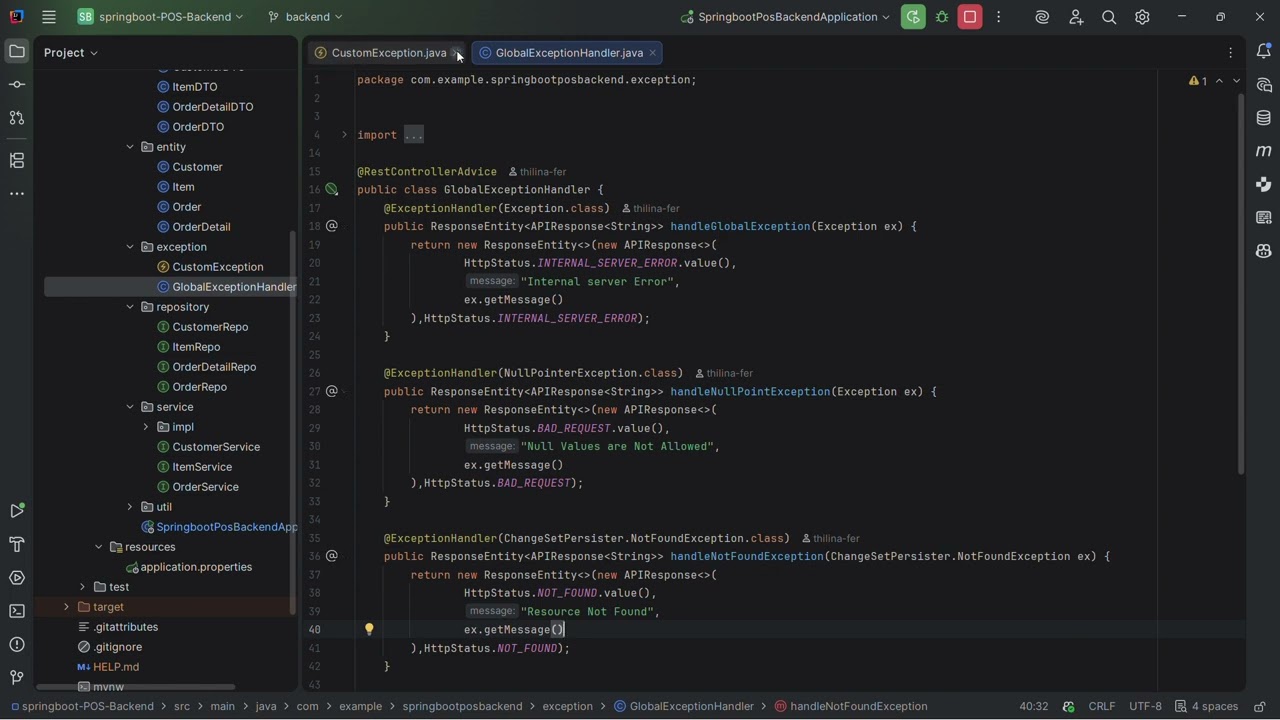1280x720 pixels.
Task: Open the Structure tool window
Action: [x=17, y=160]
